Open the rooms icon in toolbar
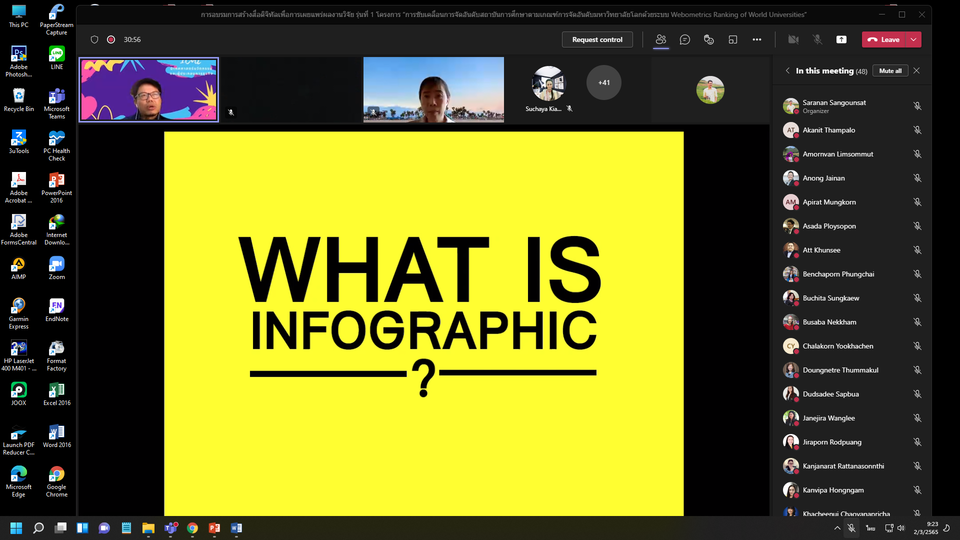The height and width of the screenshot is (540, 960). (732, 39)
